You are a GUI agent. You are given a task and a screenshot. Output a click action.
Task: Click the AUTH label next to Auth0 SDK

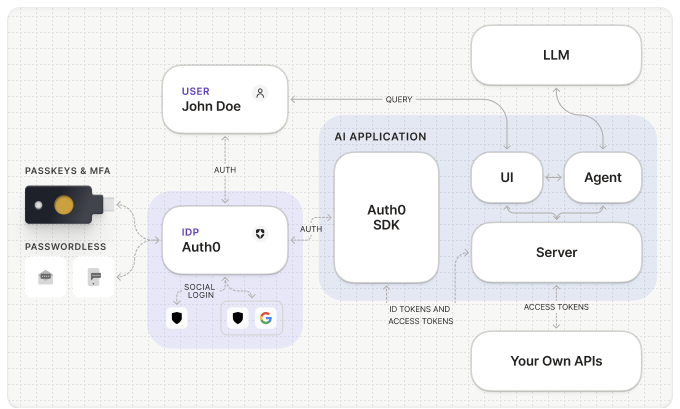311,229
